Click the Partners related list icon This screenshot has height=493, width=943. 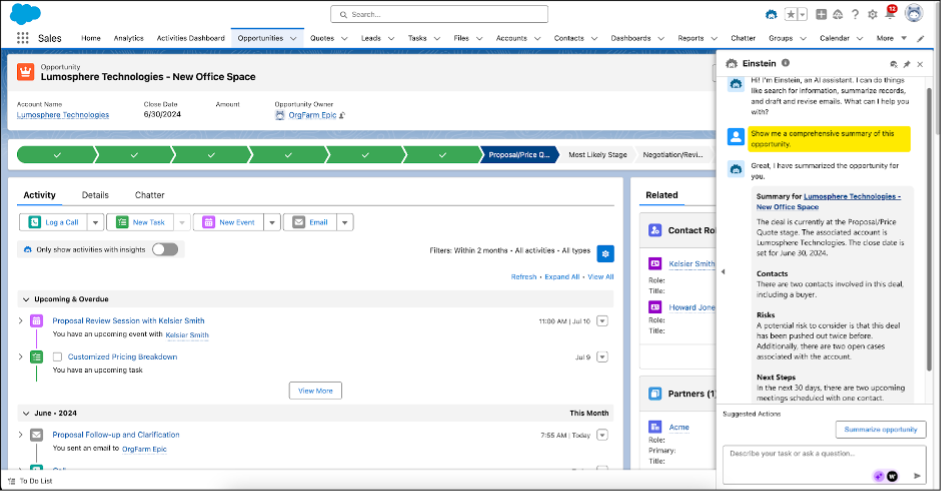[x=655, y=394]
